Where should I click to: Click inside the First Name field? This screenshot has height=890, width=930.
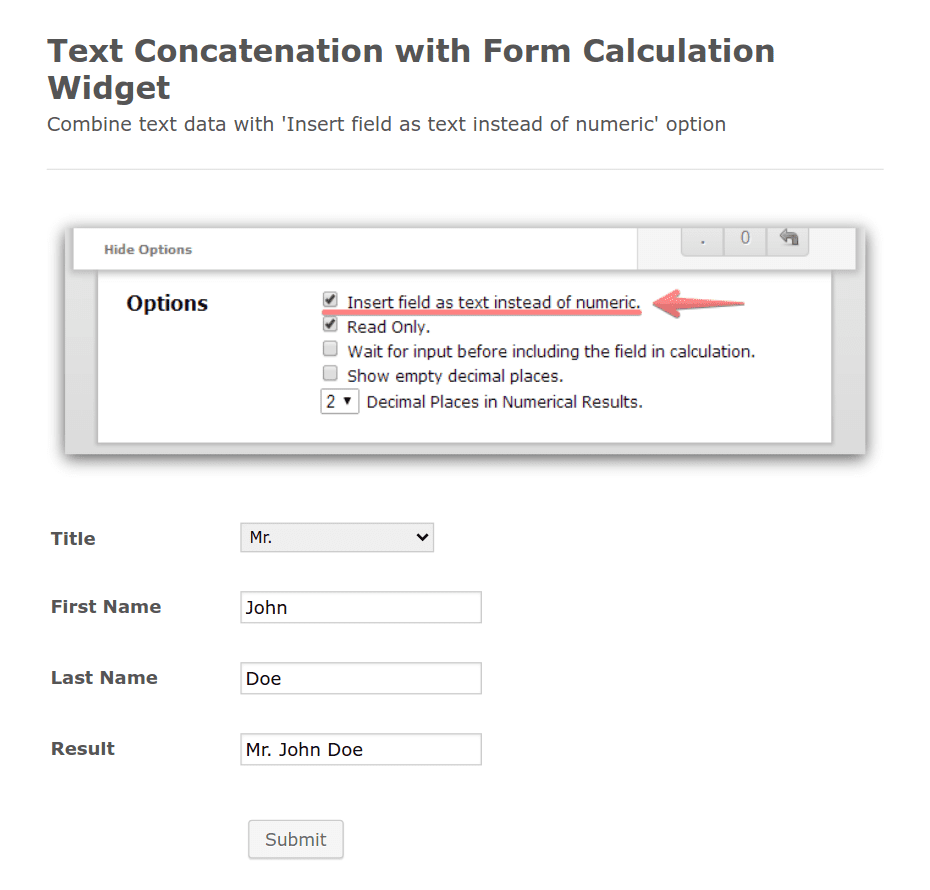click(x=360, y=606)
